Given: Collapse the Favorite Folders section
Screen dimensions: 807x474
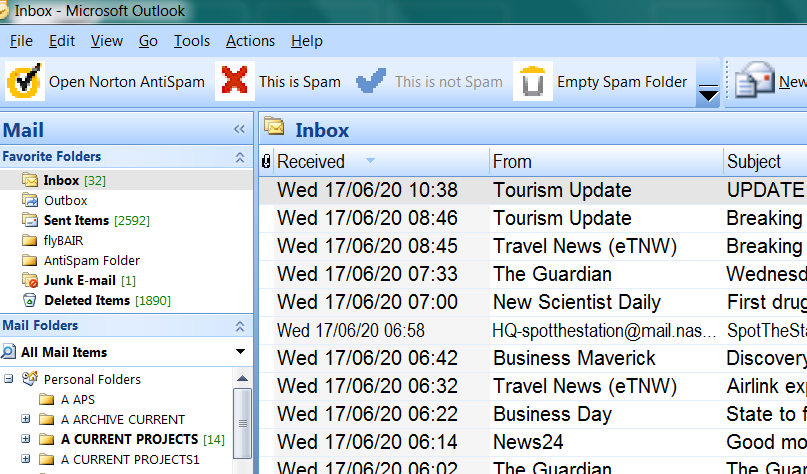Looking at the screenshot, I should point(240,157).
